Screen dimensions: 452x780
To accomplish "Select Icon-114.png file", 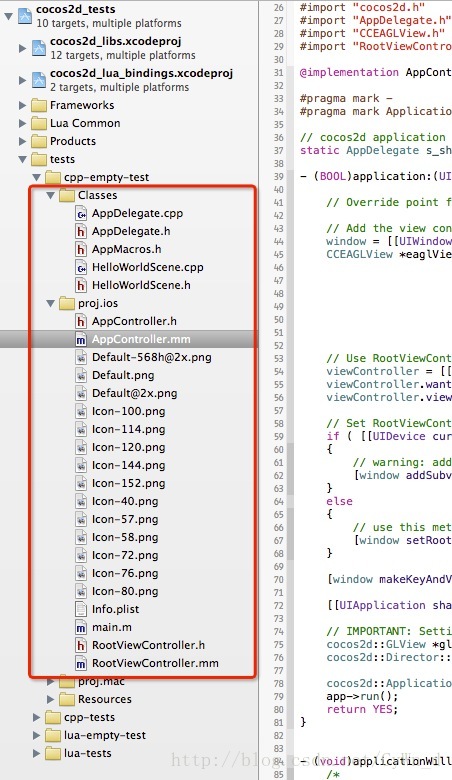I will coord(128,429).
